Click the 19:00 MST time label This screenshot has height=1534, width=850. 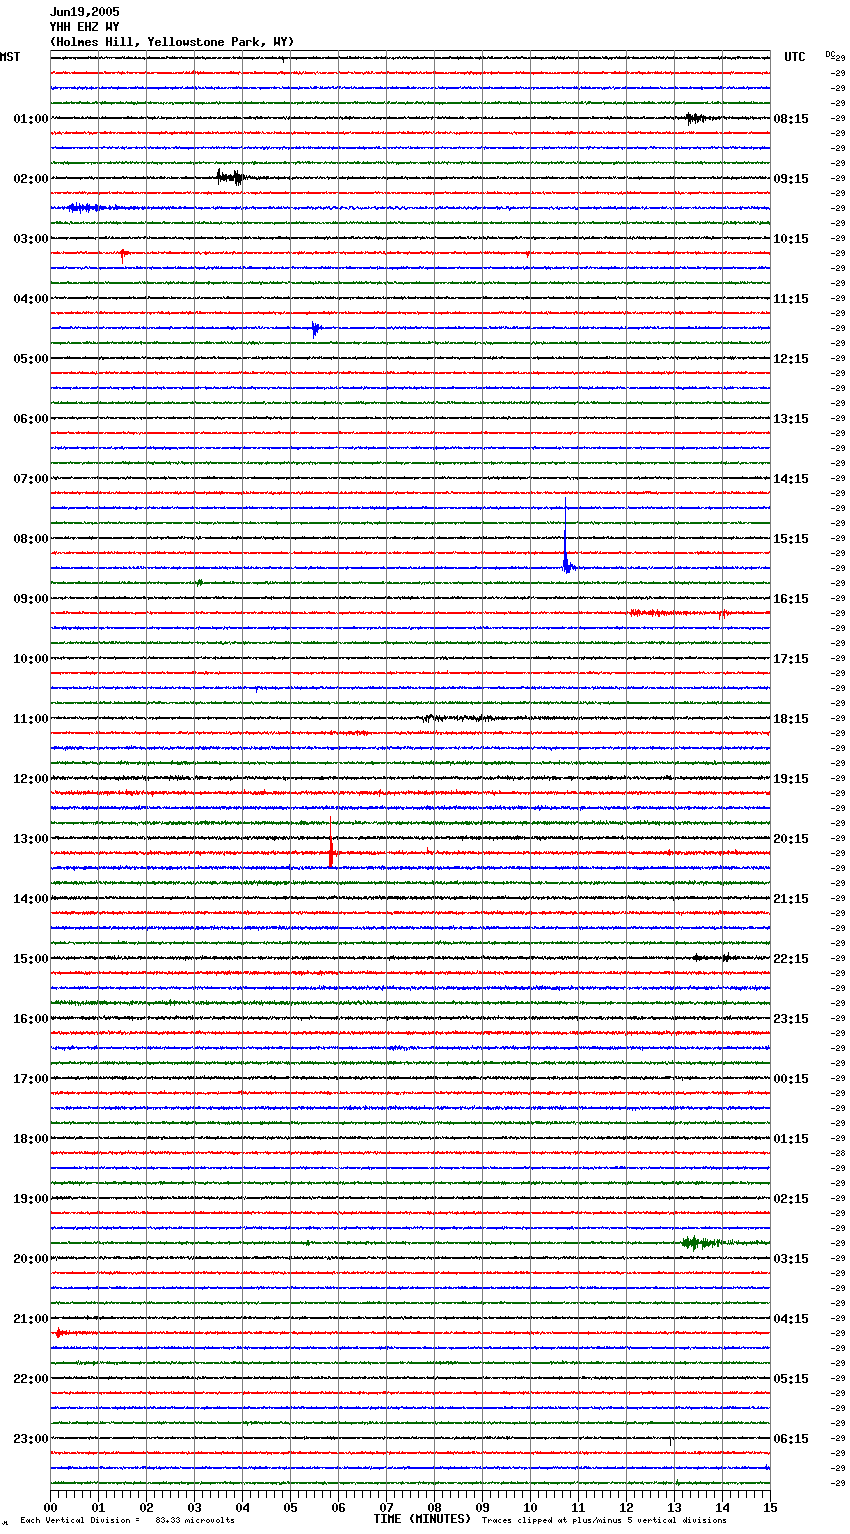(x=31, y=1199)
